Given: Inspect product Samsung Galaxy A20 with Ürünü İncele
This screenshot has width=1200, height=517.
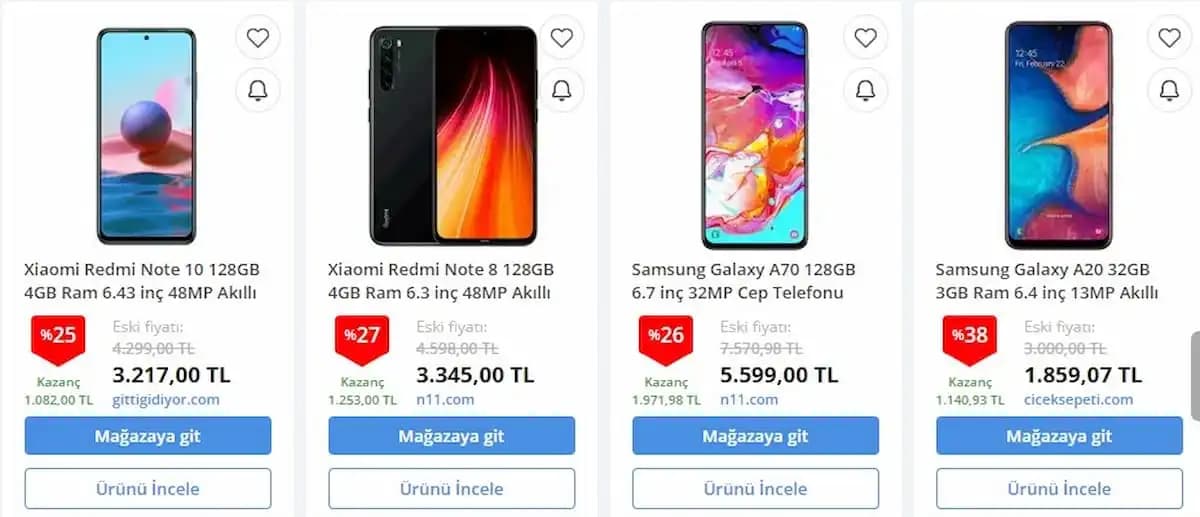Looking at the screenshot, I should point(1060,488).
